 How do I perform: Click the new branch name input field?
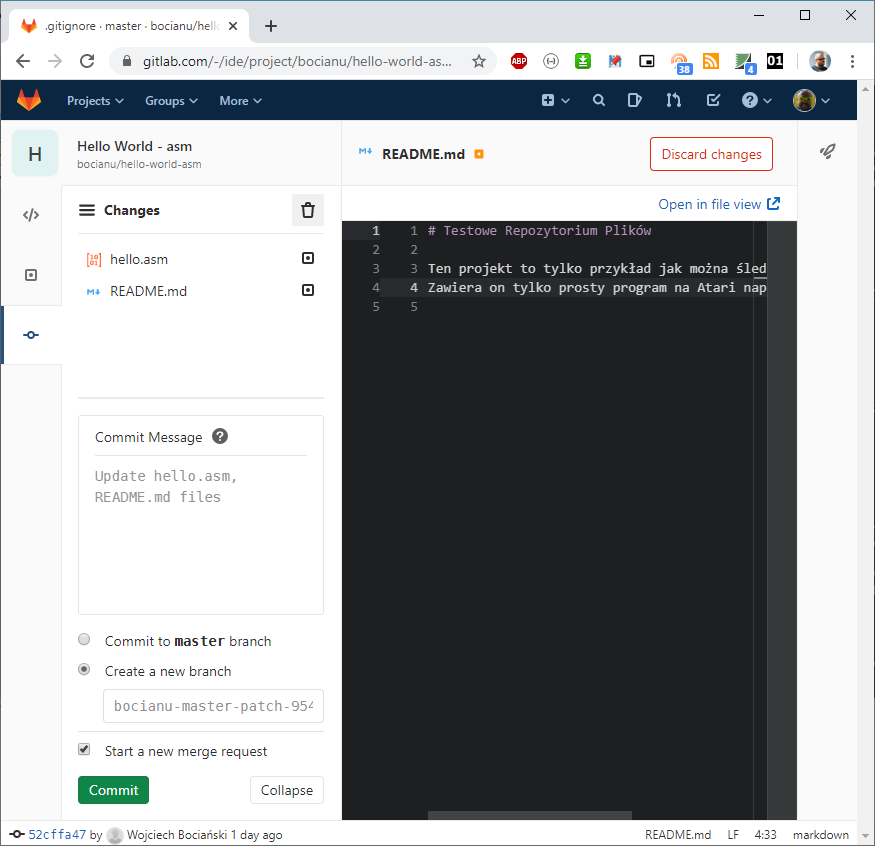[x=213, y=706]
